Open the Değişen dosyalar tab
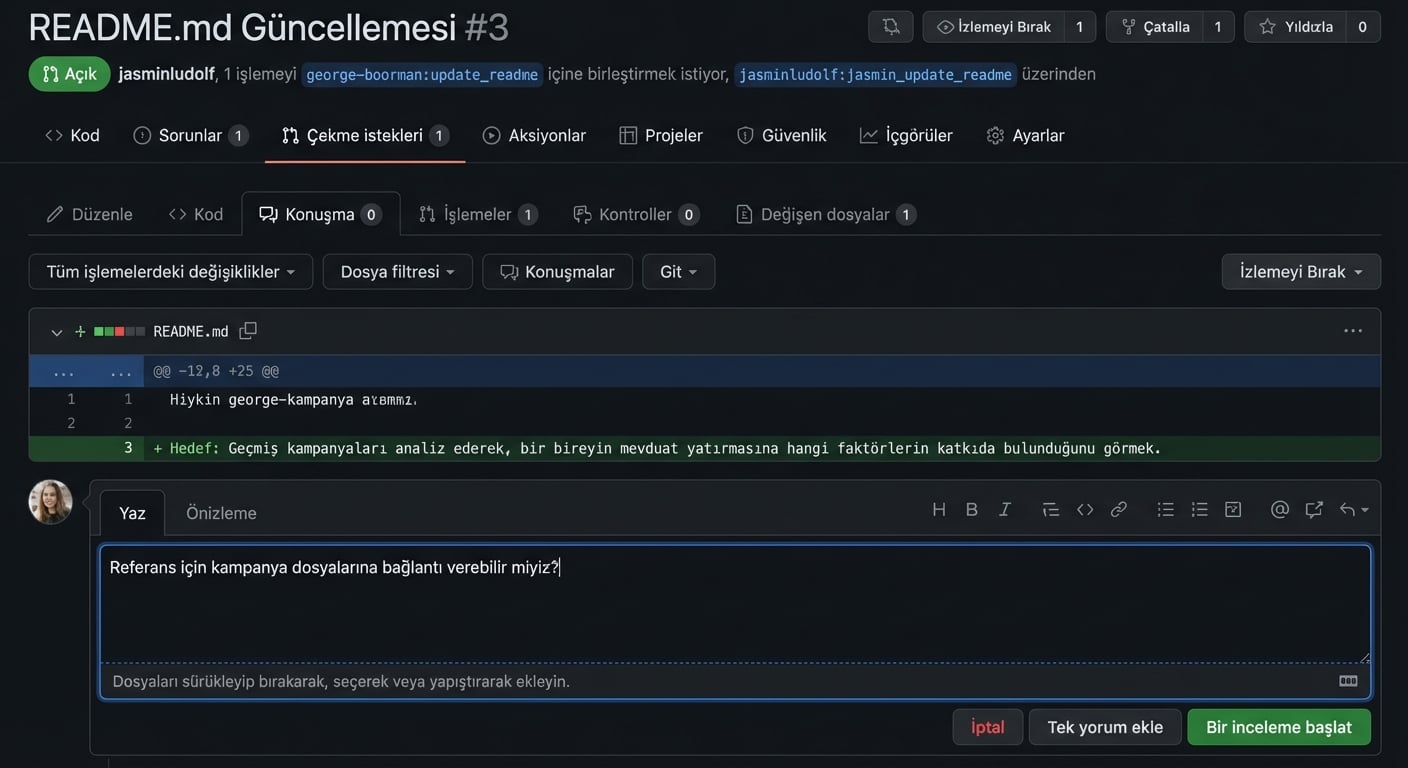The width and height of the screenshot is (1408, 768). click(x=824, y=214)
